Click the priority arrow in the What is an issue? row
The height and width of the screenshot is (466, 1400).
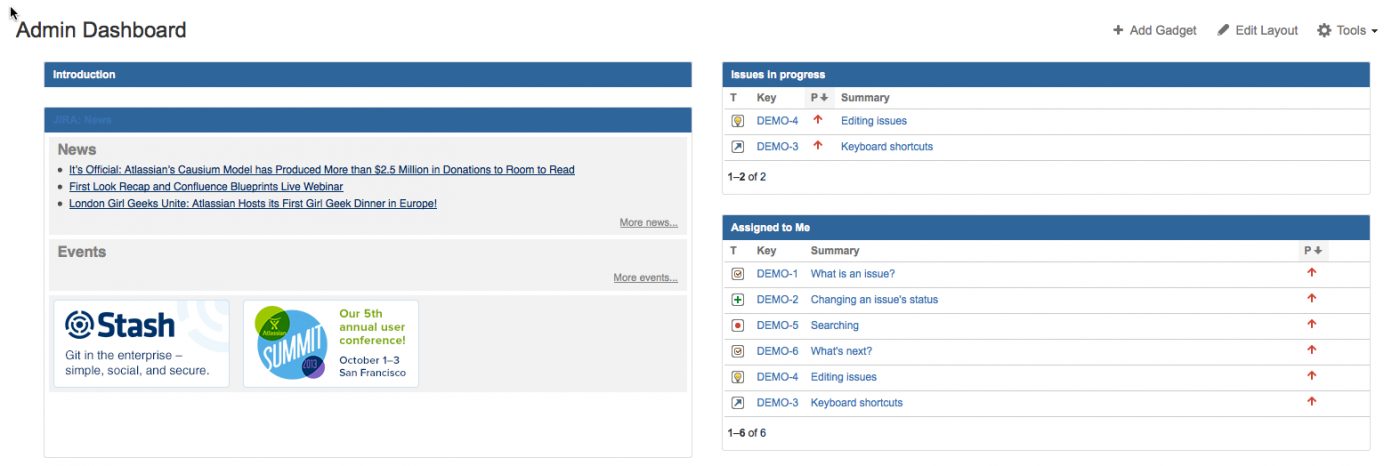tap(1312, 273)
